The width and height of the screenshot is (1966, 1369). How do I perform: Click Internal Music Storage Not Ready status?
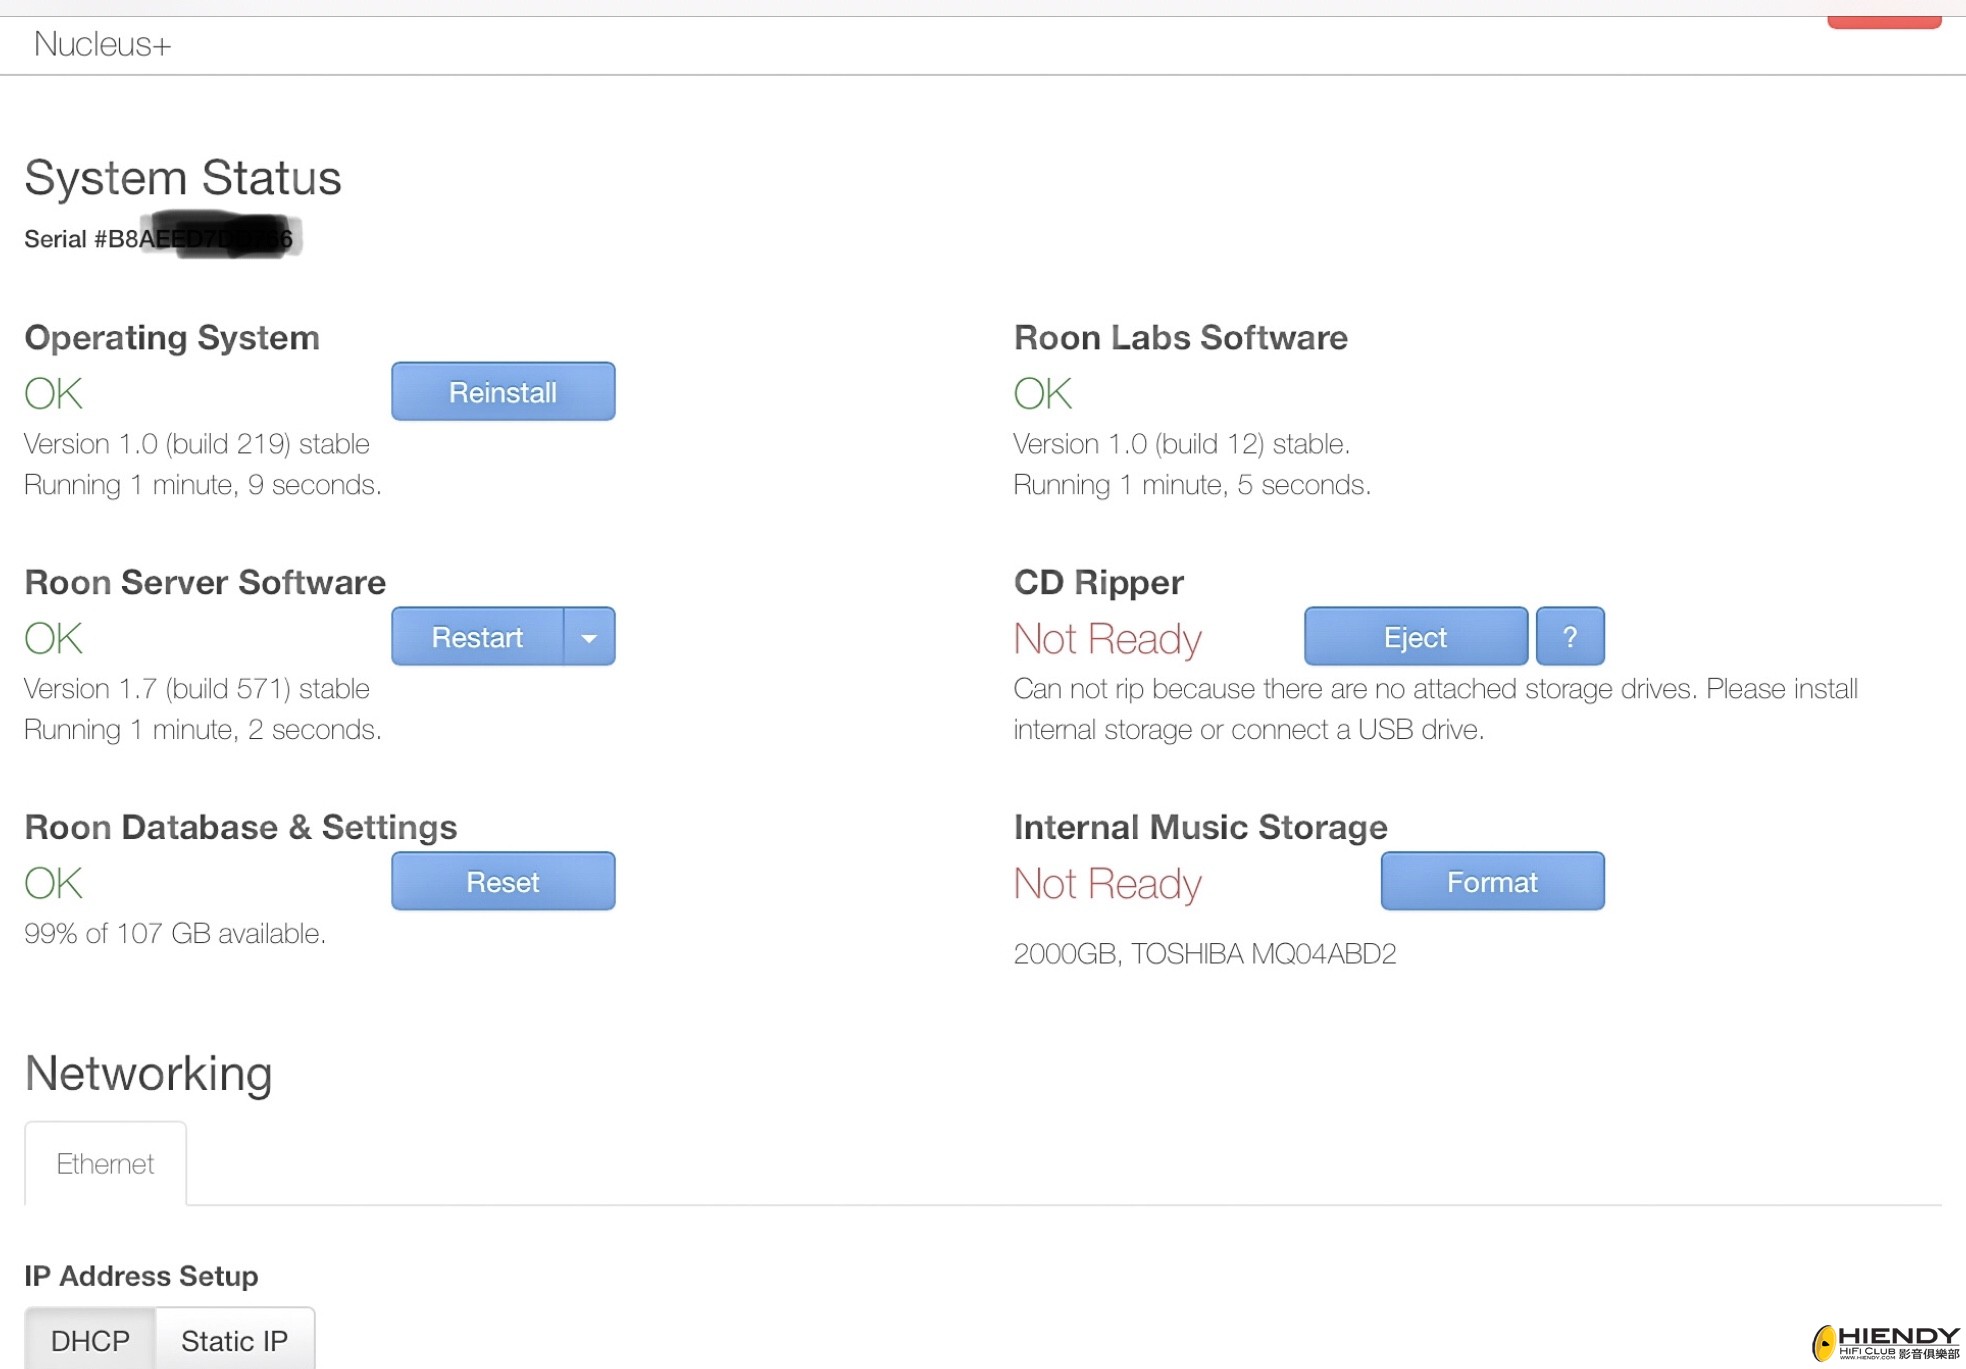(1107, 883)
